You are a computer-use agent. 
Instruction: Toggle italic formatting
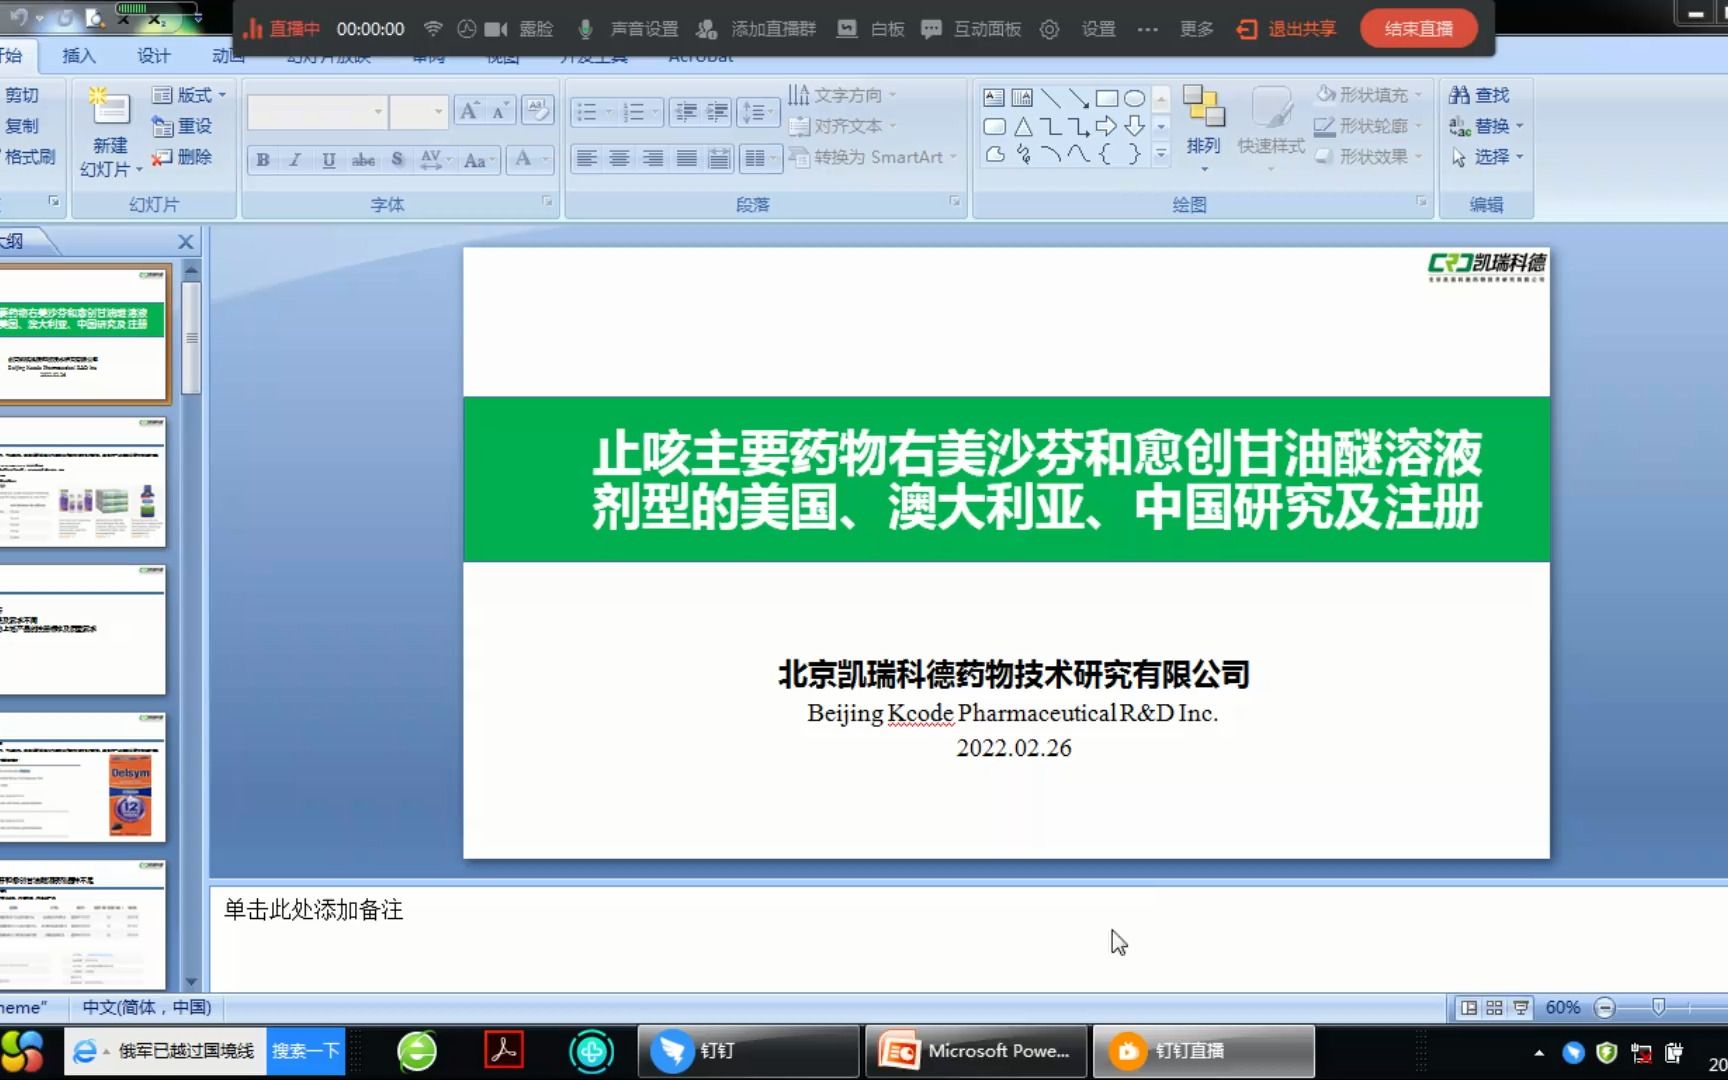(294, 159)
